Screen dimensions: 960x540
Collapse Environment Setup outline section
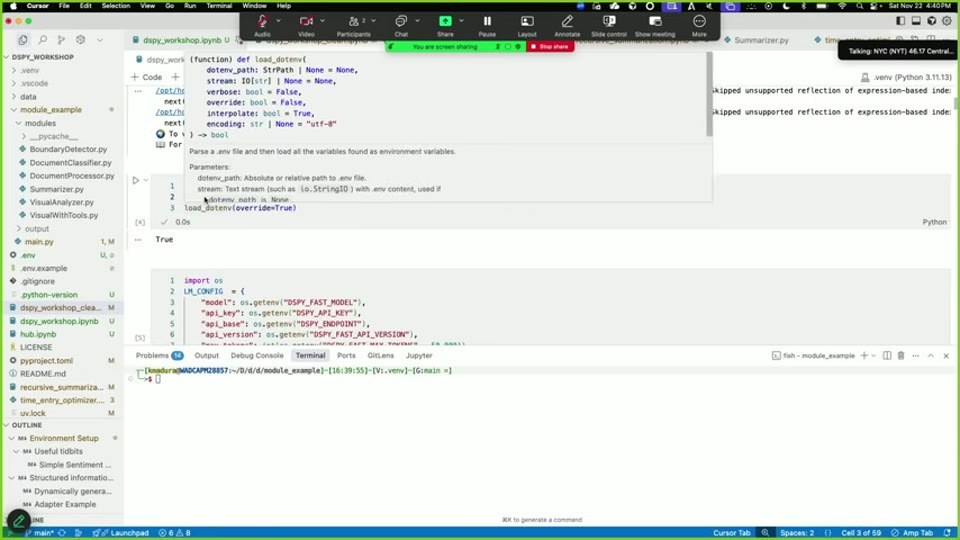pyautogui.click(x=12, y=438)
